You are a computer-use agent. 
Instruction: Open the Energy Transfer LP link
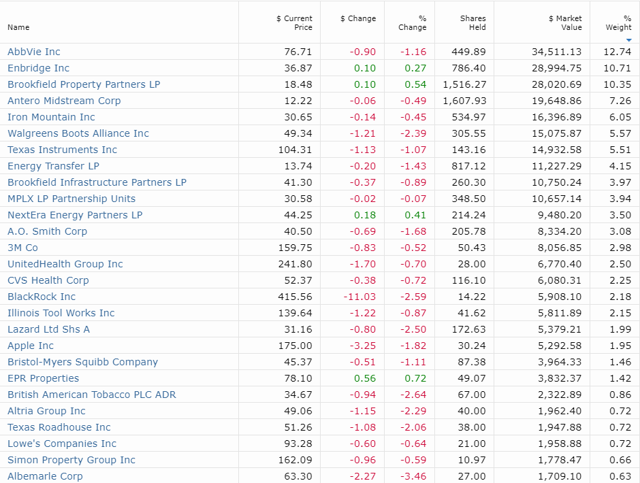click(53, 166)
